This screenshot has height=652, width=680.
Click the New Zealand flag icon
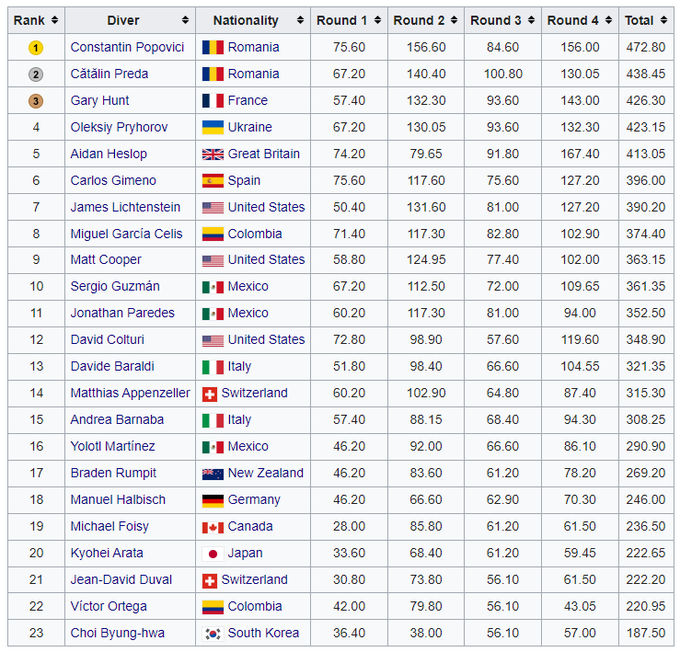tap(212, 473)
